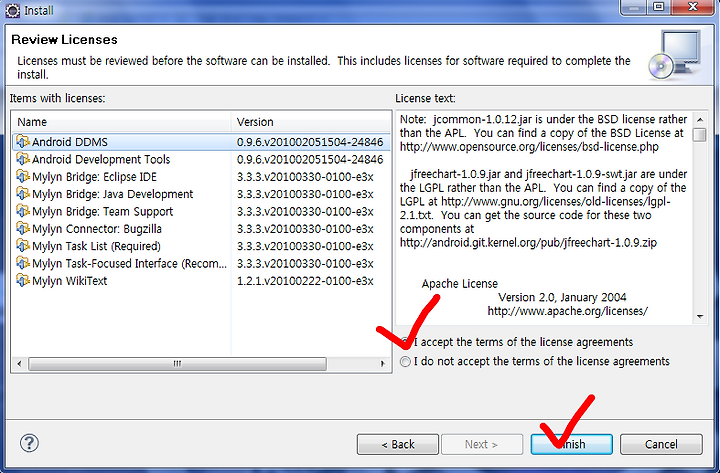
Task: Click the Finish button
Action: (x=571, y=444)
